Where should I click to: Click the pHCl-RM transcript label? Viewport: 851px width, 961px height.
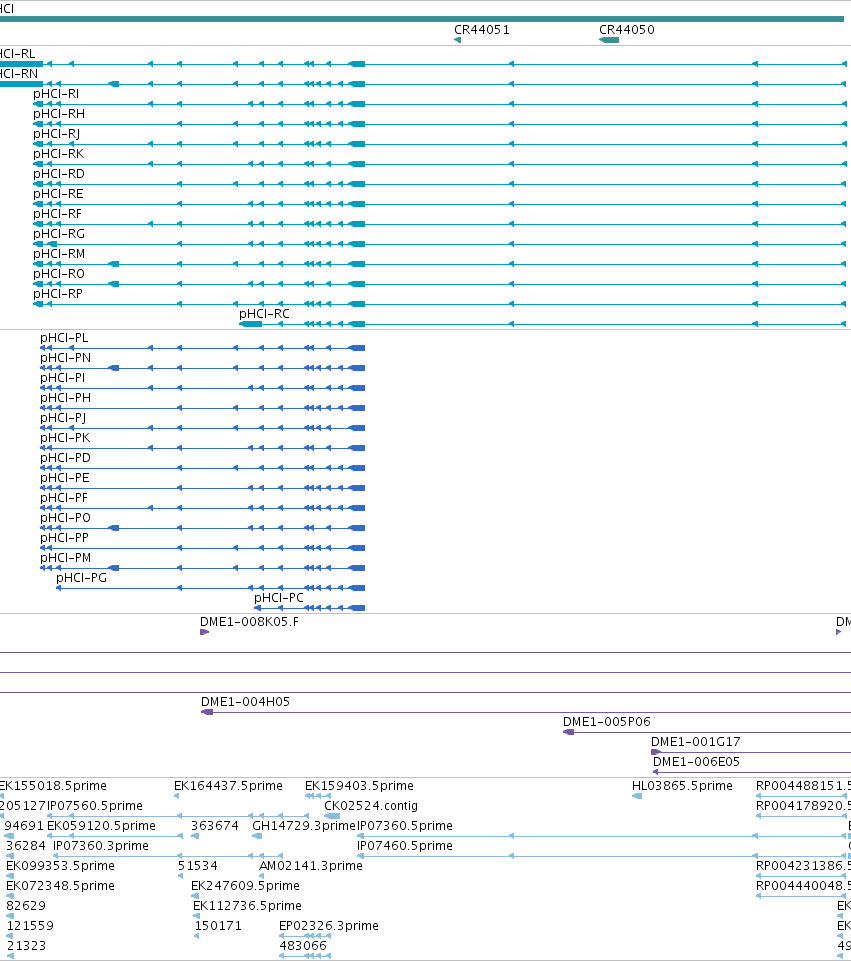(x=59, y=254)
